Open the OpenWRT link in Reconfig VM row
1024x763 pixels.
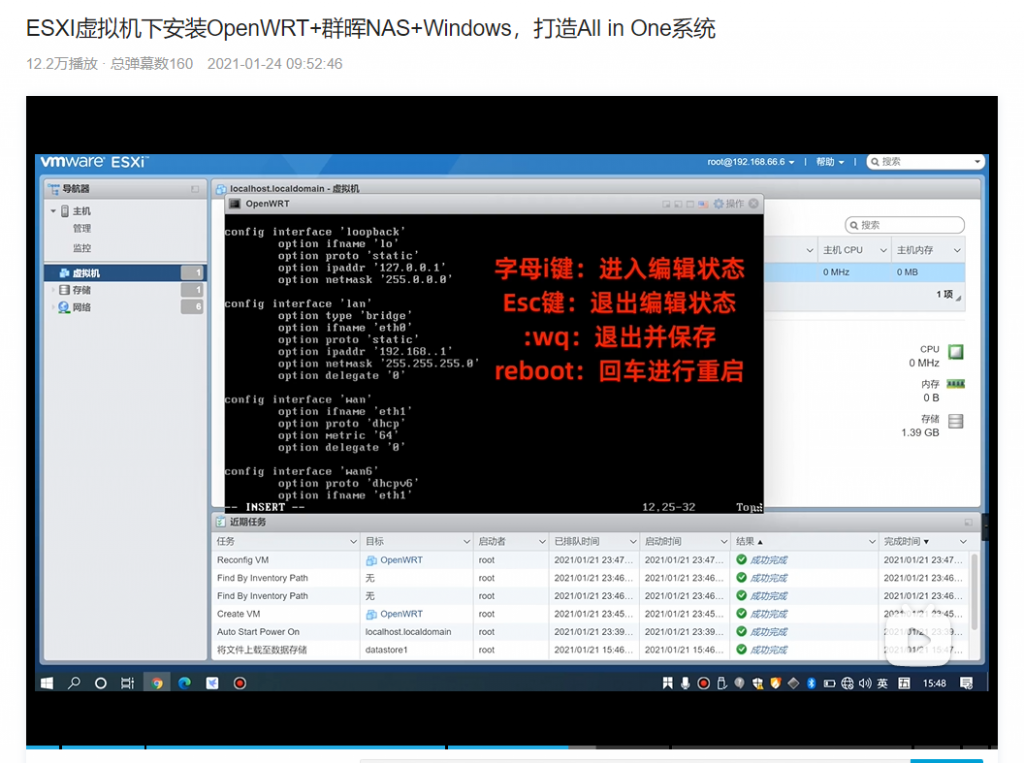(x=401, y=560)
